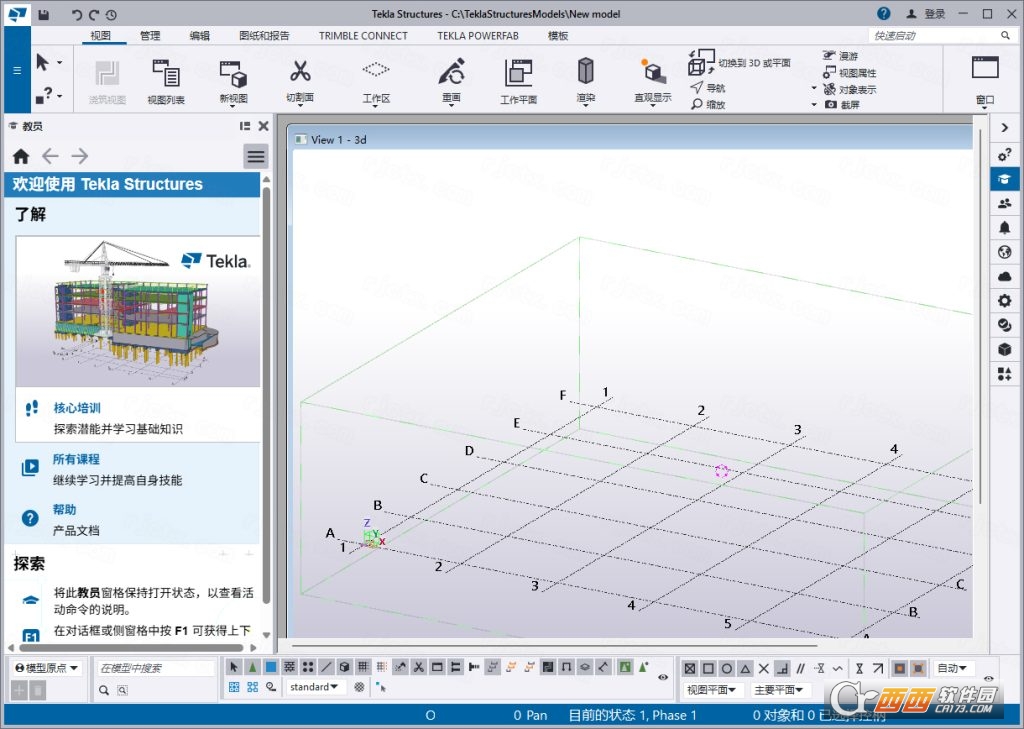
Task: Open the gear settings icon in the side pane
Action: point(1004,300)
